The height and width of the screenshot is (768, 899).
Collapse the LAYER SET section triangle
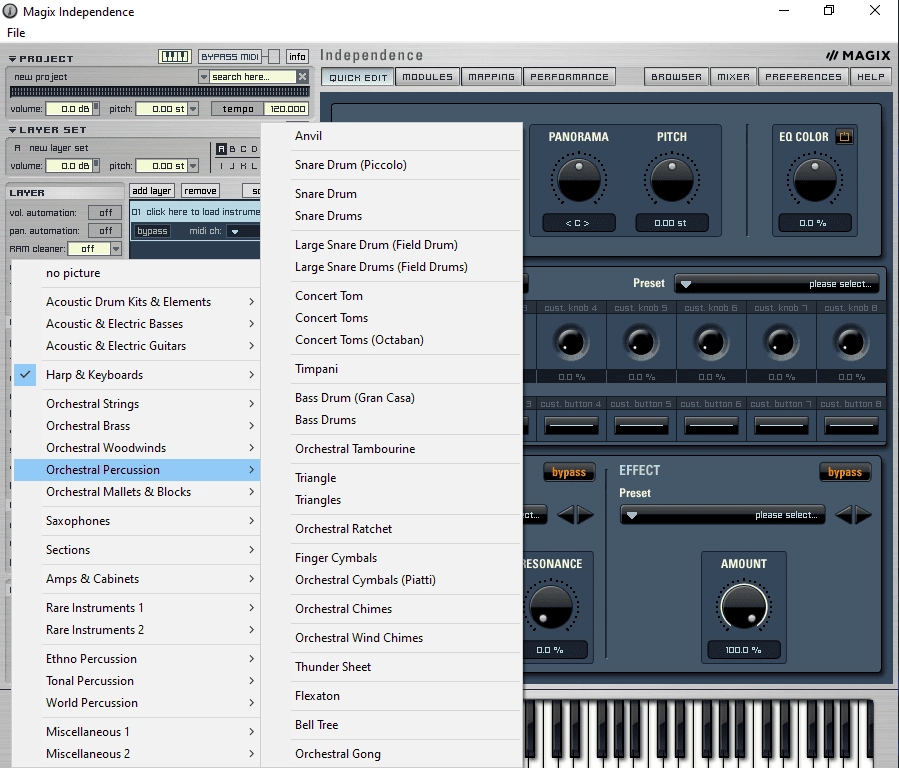12,130
